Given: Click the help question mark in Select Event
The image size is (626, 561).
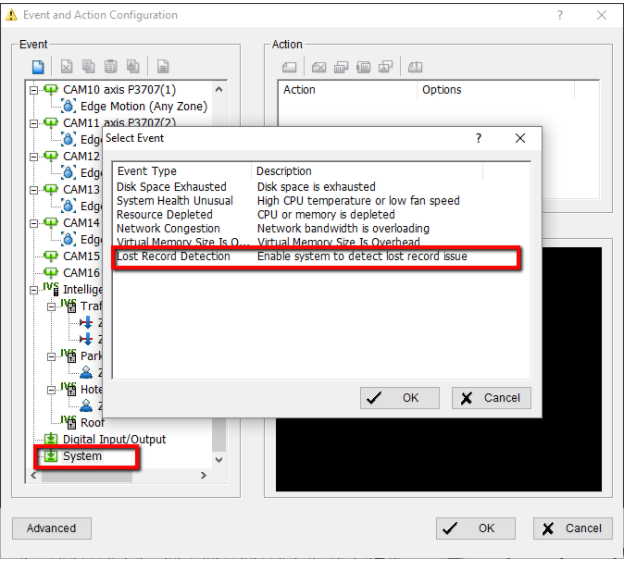Looking at the screenshot, I should (478, 138).
